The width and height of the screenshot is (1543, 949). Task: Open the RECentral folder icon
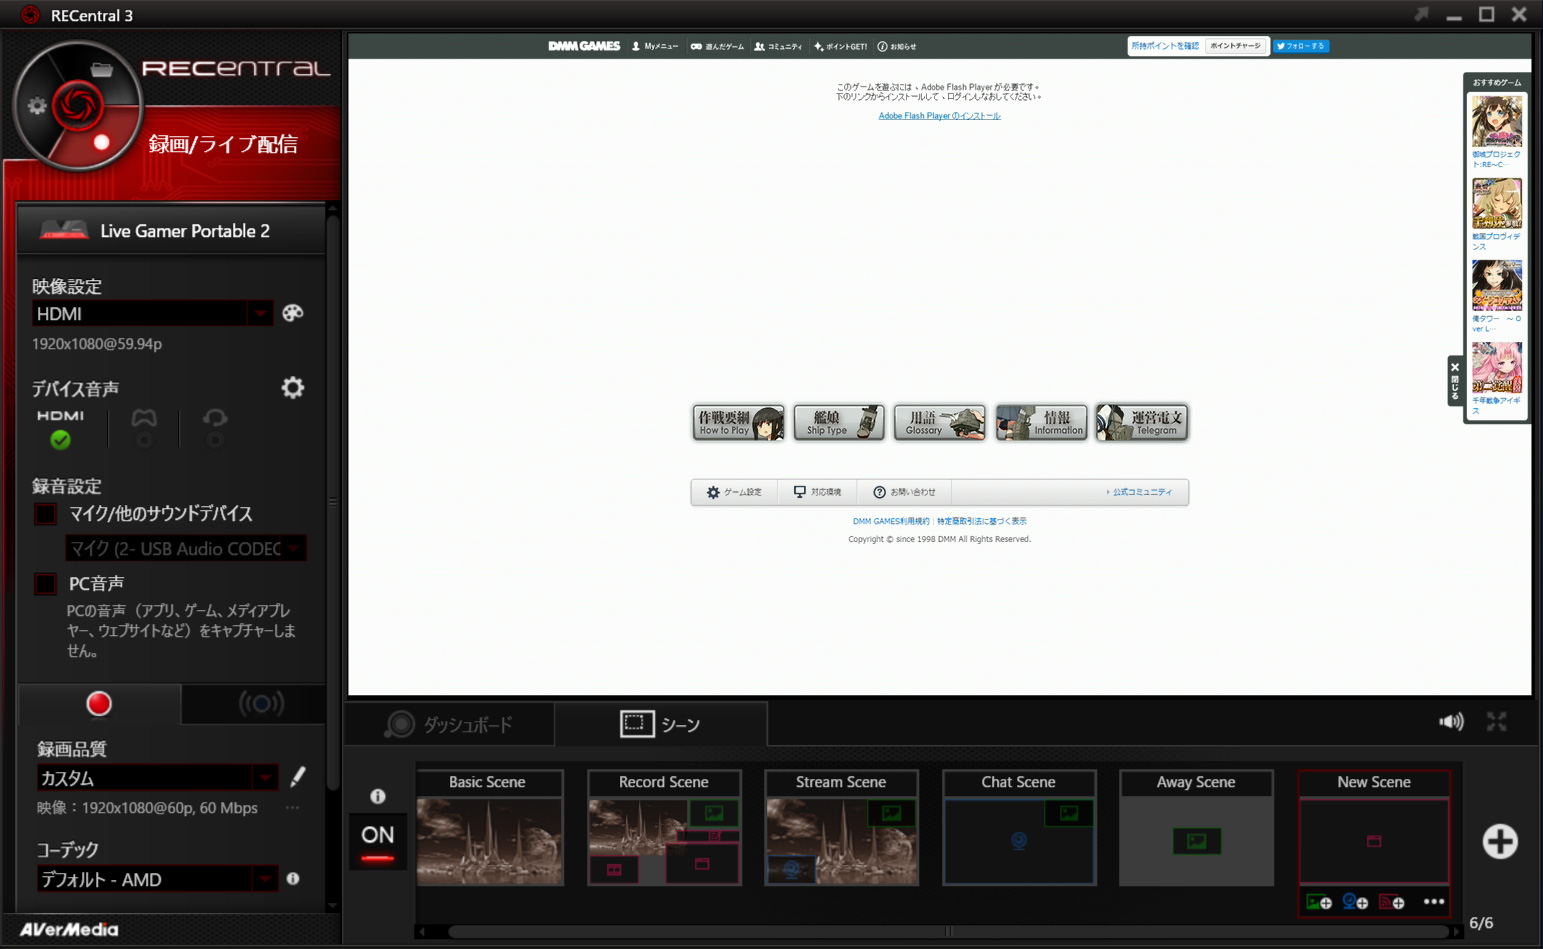click(x=101, y=69)
